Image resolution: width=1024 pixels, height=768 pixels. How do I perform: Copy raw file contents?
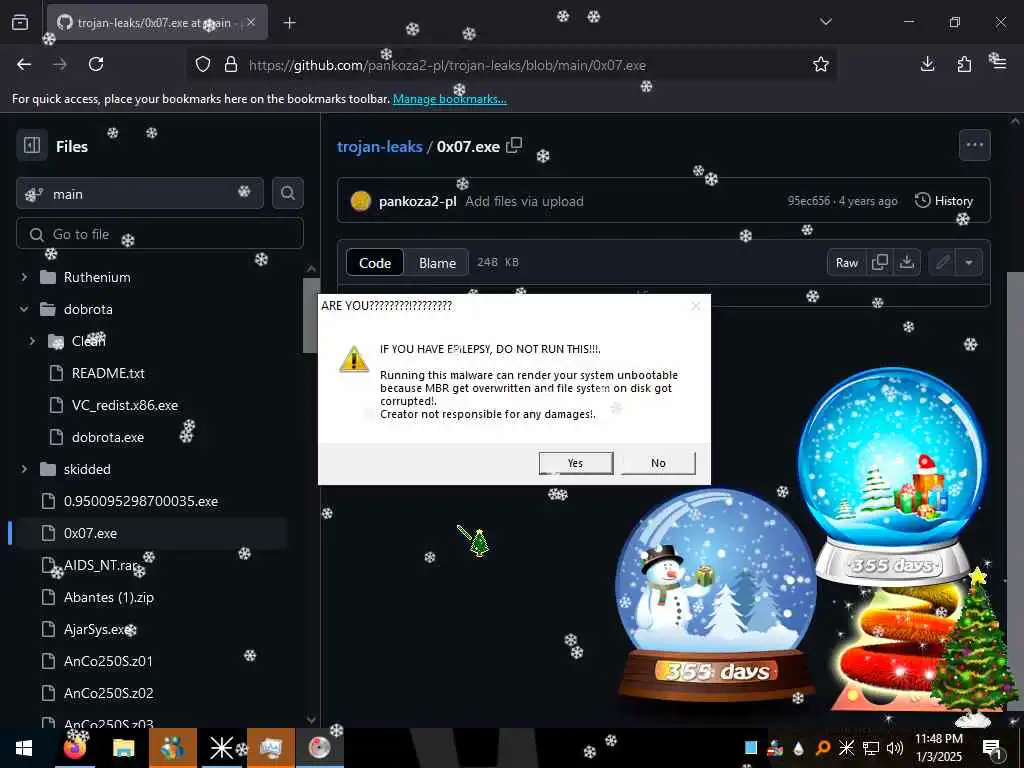point(880,263)
